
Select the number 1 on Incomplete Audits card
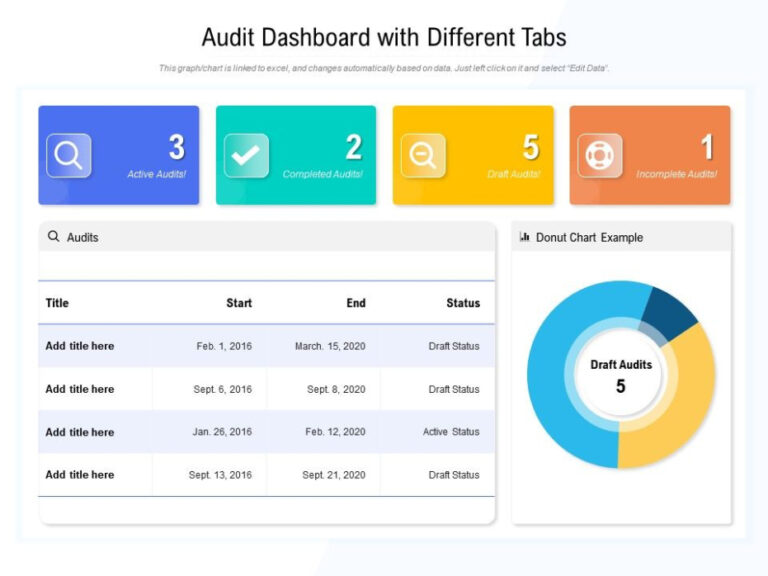tap(707, 147)
